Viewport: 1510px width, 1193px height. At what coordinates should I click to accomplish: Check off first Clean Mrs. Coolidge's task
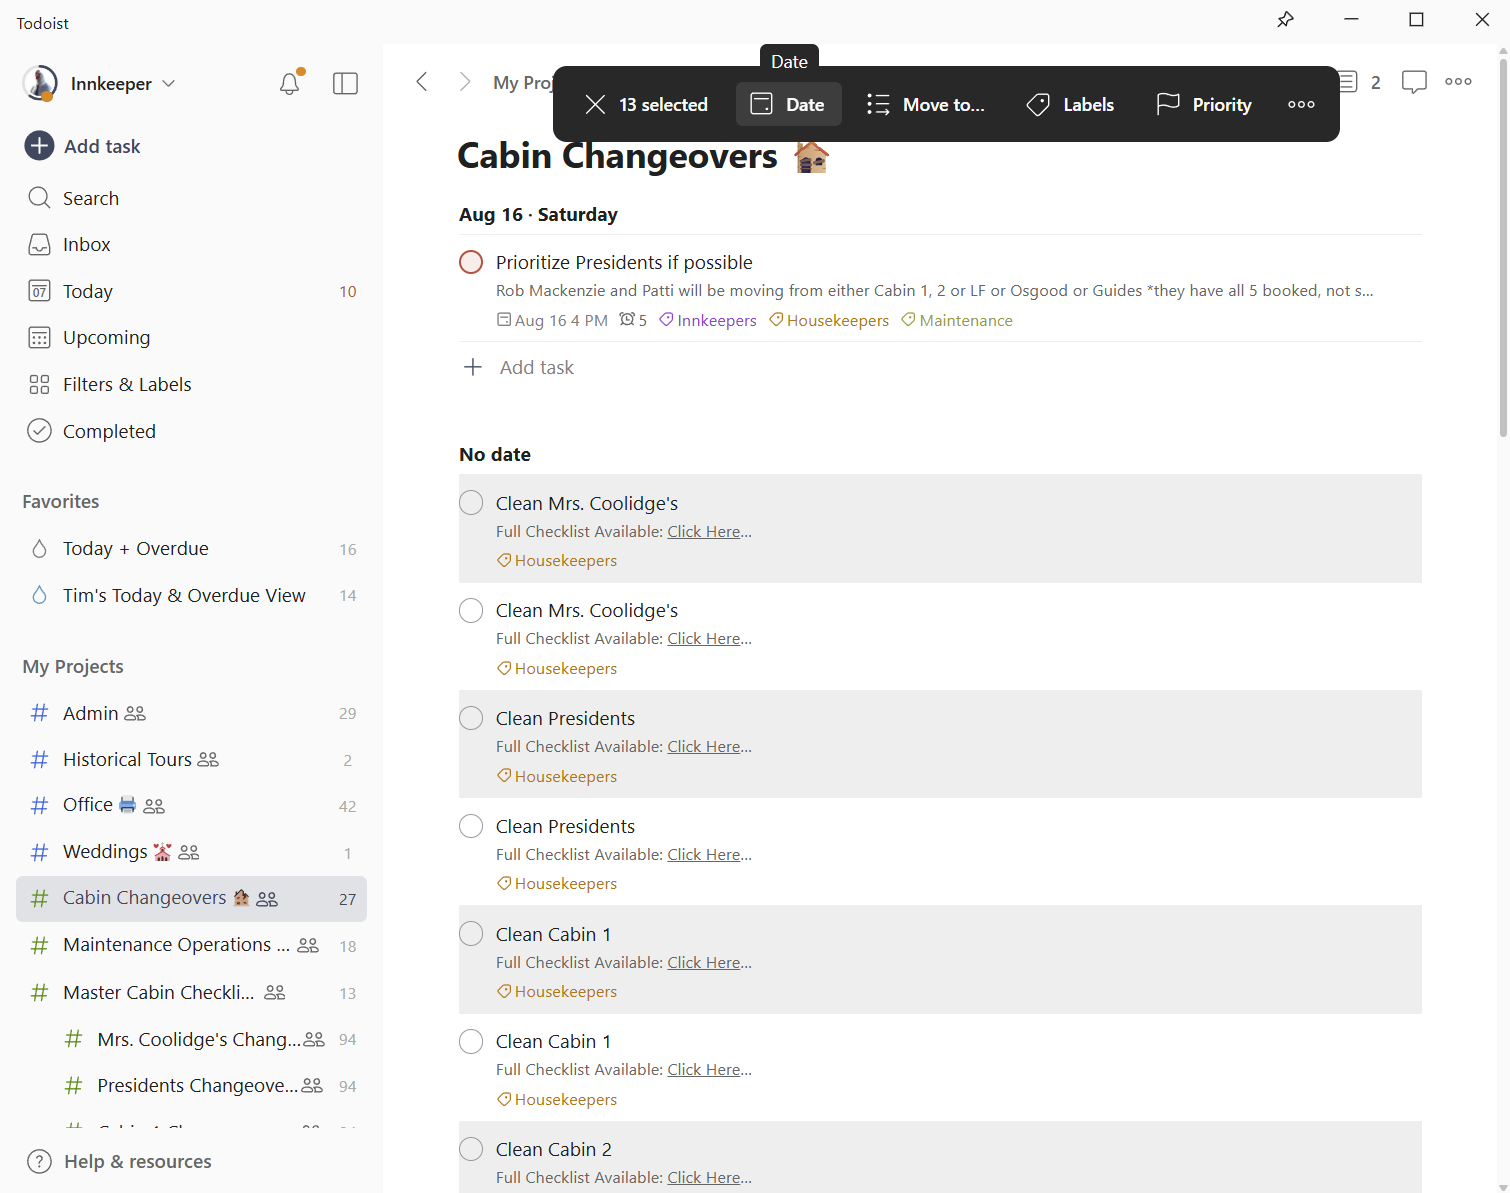pyautogui.click(x=471, y=503)
